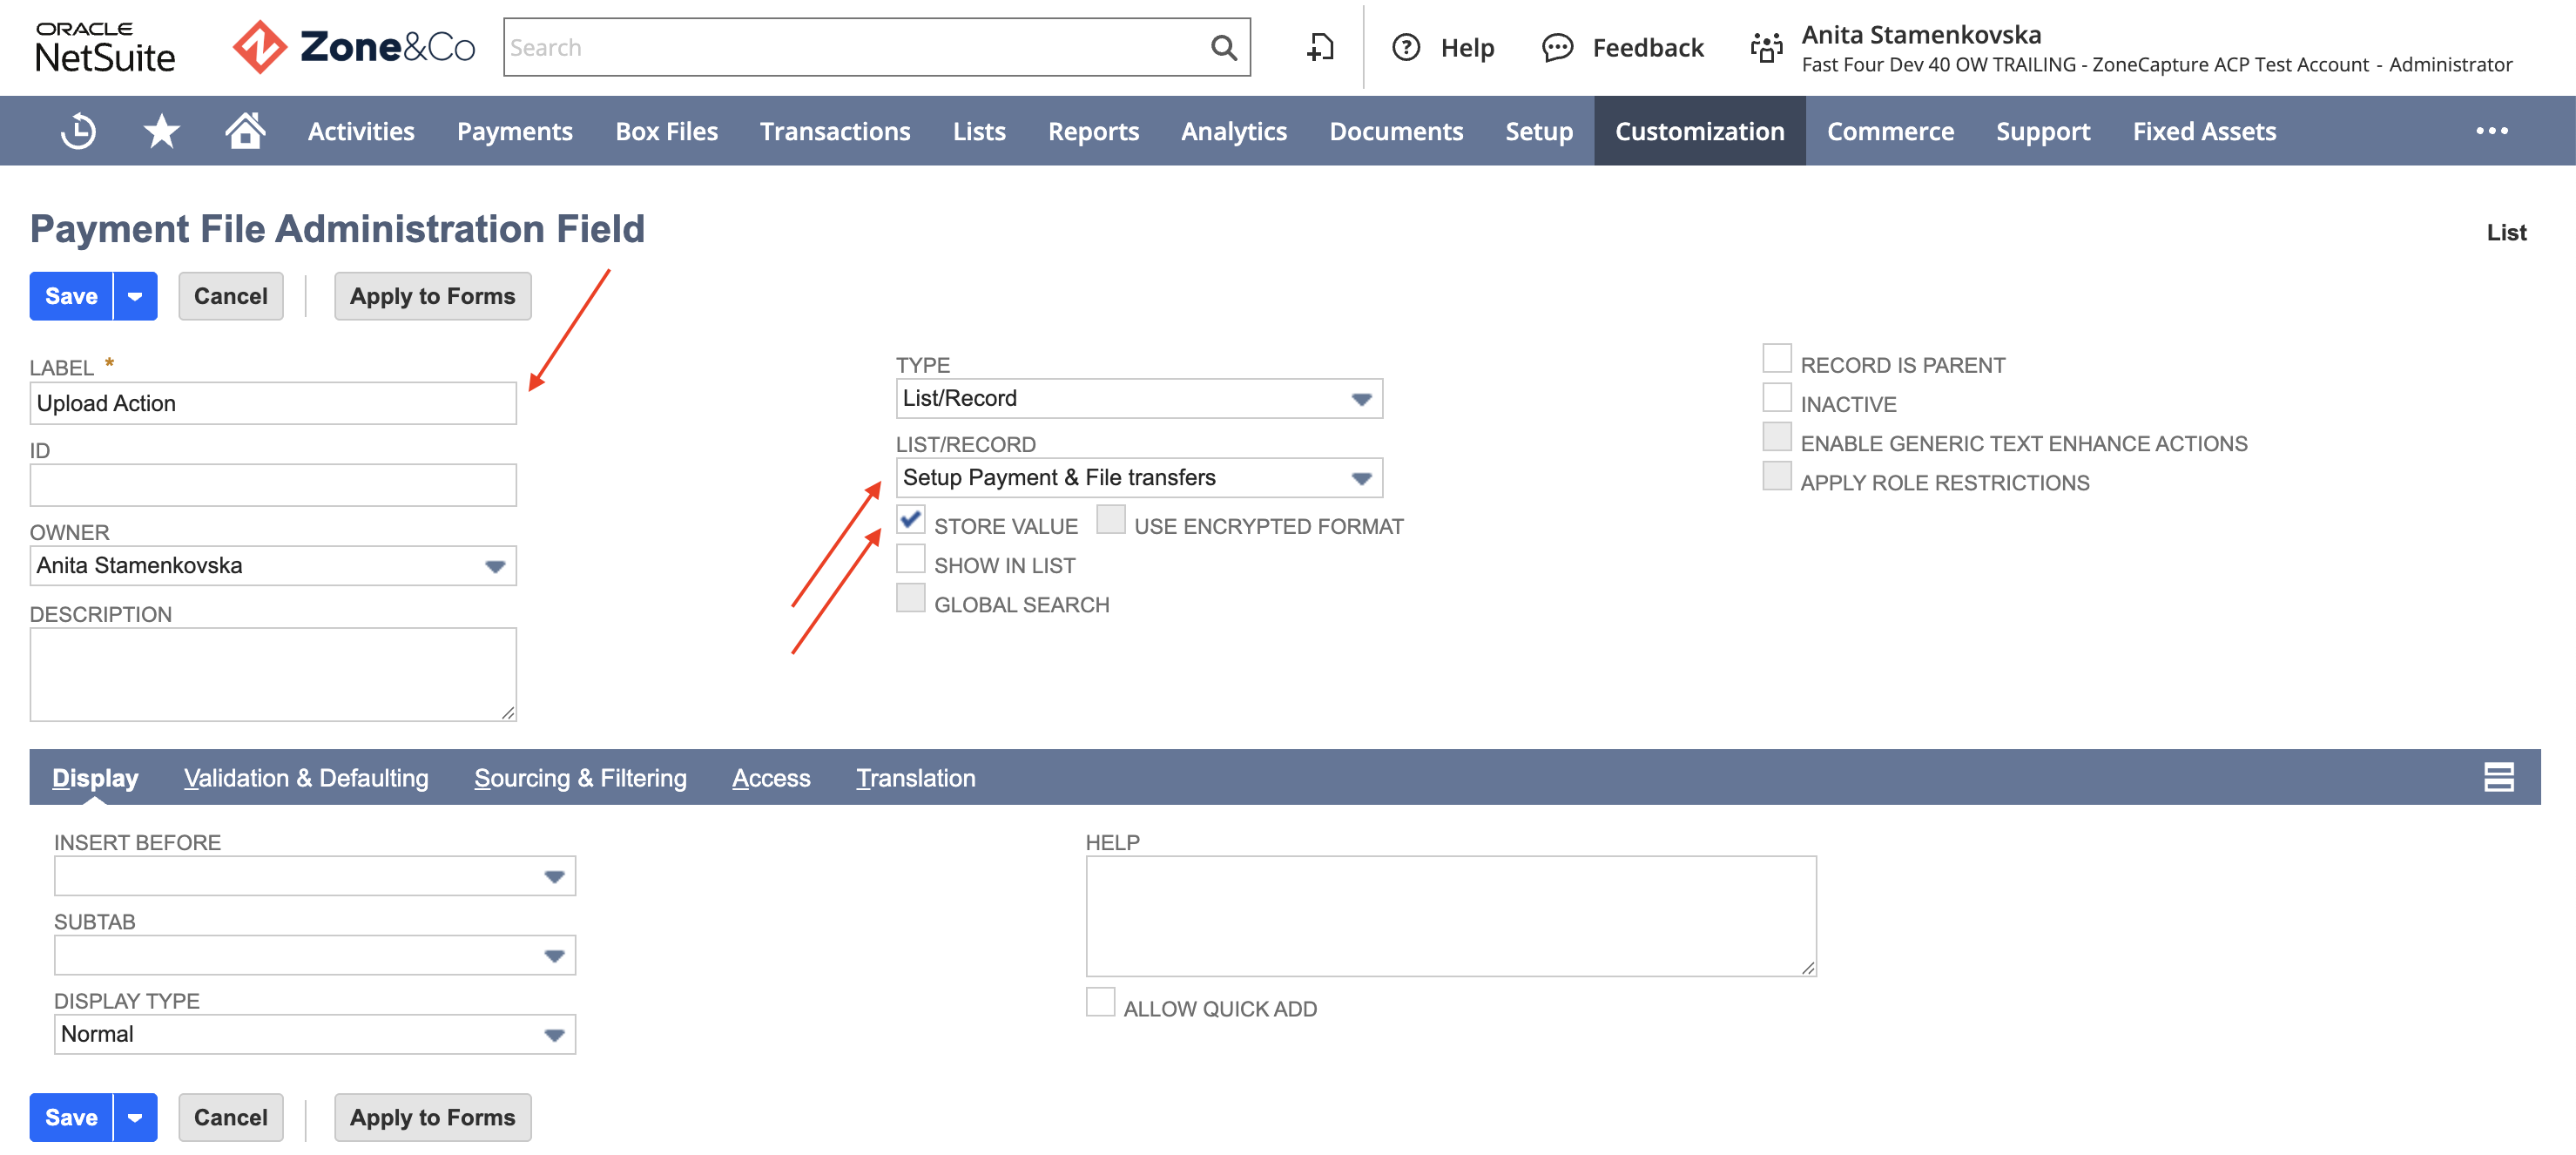Screen dimensions: 2576x1155
Task: Click the top Apply to Forms button
Action: (x=432, y=296)
